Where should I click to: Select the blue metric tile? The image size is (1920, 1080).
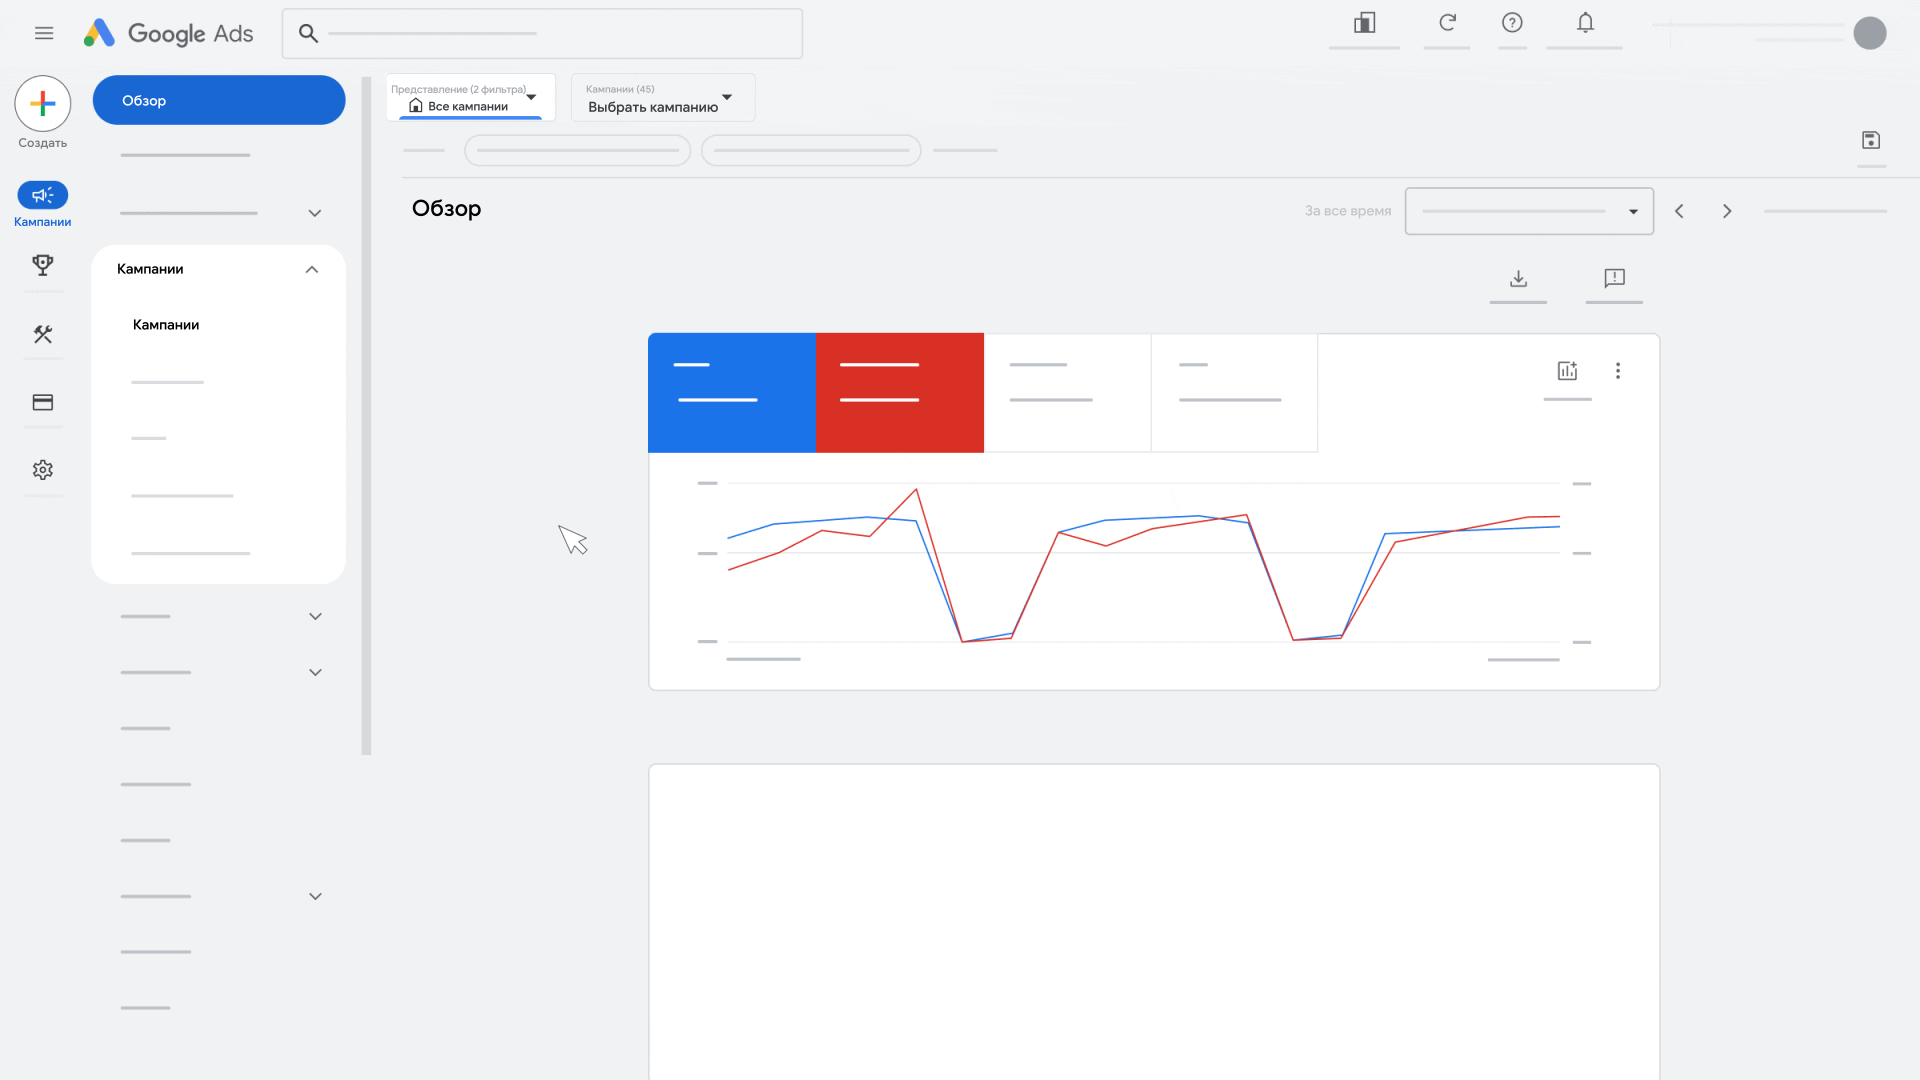point(732,393)
